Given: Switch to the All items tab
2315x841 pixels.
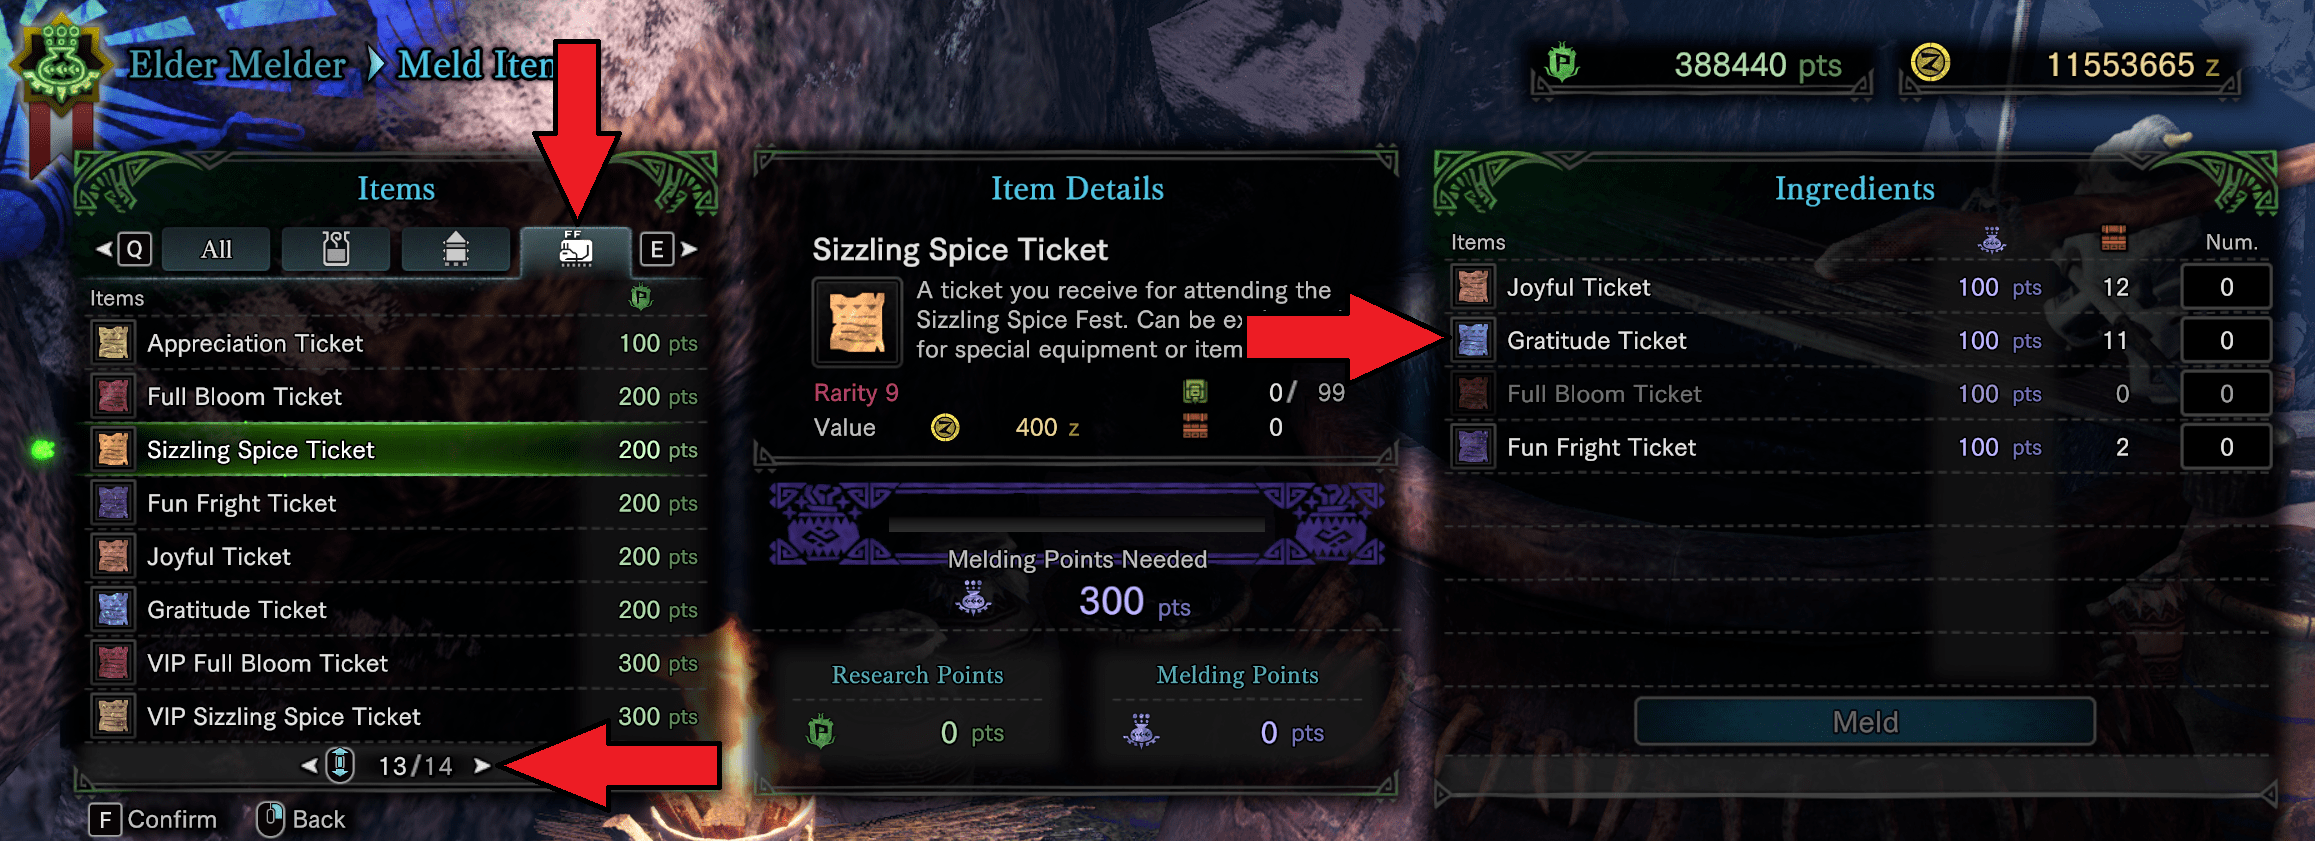Looking at the screenshot, I should click(x=216, y=249).
